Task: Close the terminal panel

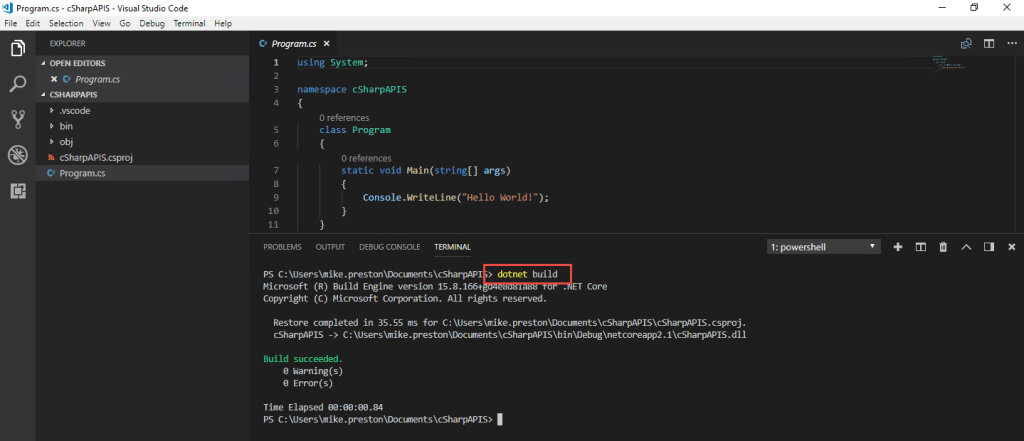Action: (1012, 247)
